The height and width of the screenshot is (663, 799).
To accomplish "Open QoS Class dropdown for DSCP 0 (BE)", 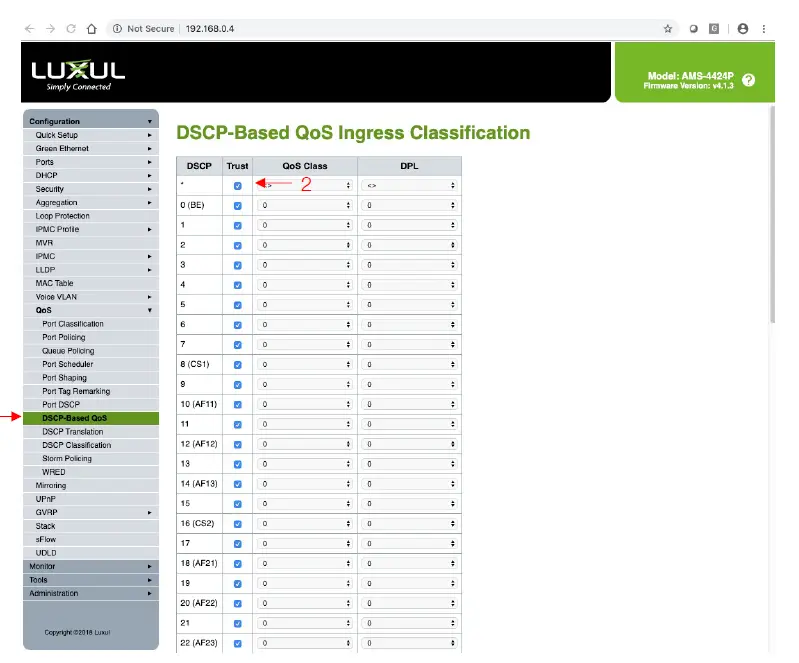I will point(305,205).
